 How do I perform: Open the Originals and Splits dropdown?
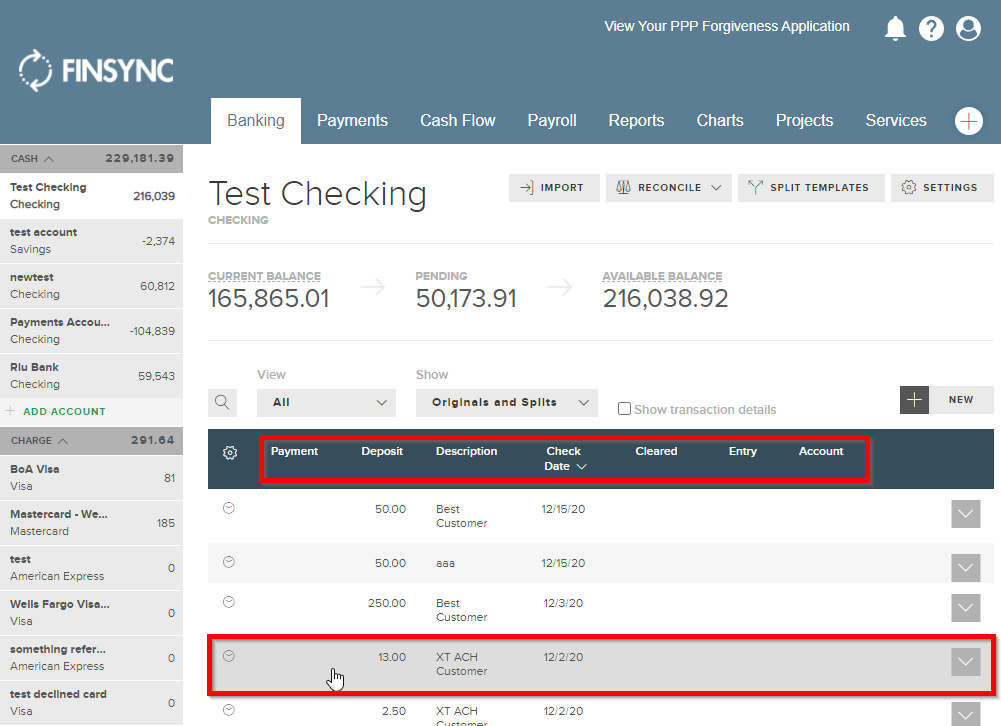coord(506,402)
